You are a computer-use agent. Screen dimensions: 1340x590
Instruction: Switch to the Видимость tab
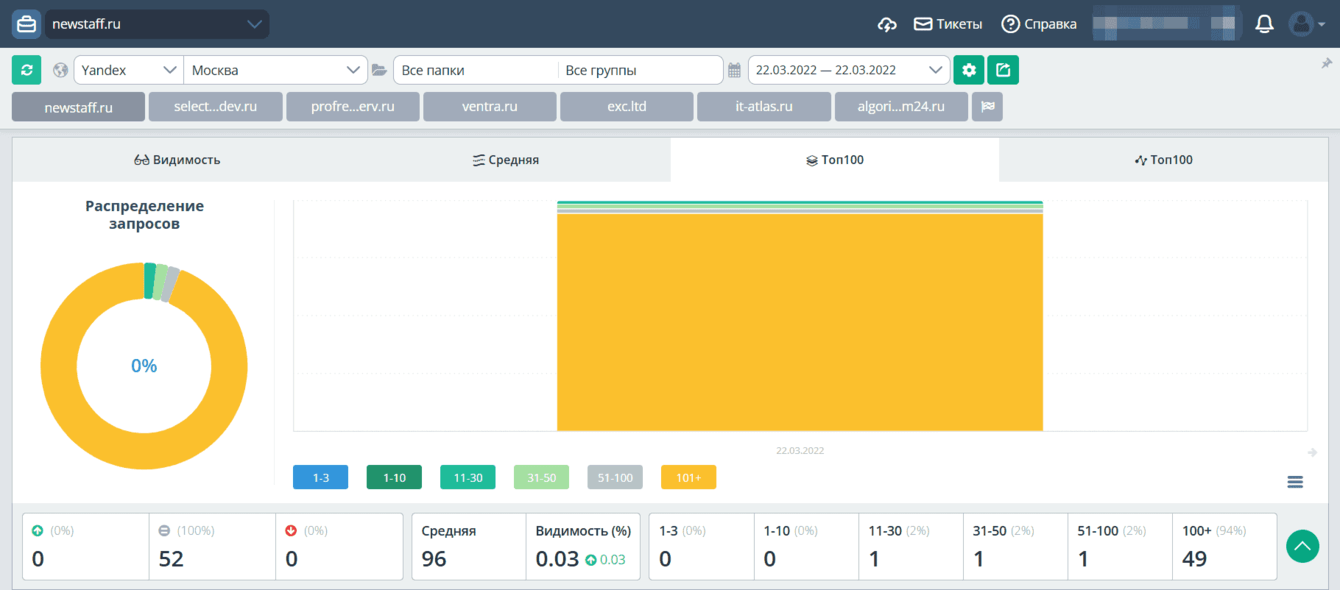tap(177, 160)
